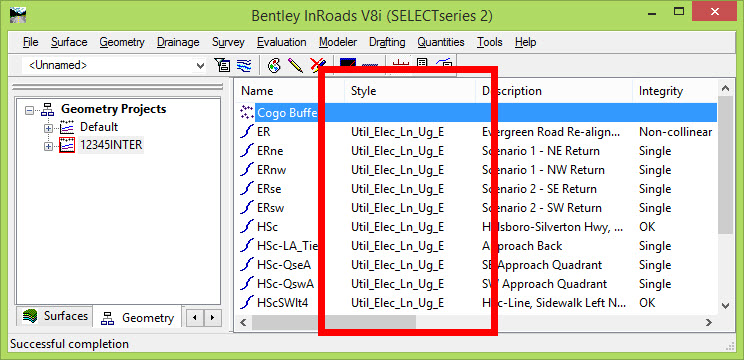Click the horizontal scrollbar thumb in list
744x360 pixels.
(x=334, y=323)
